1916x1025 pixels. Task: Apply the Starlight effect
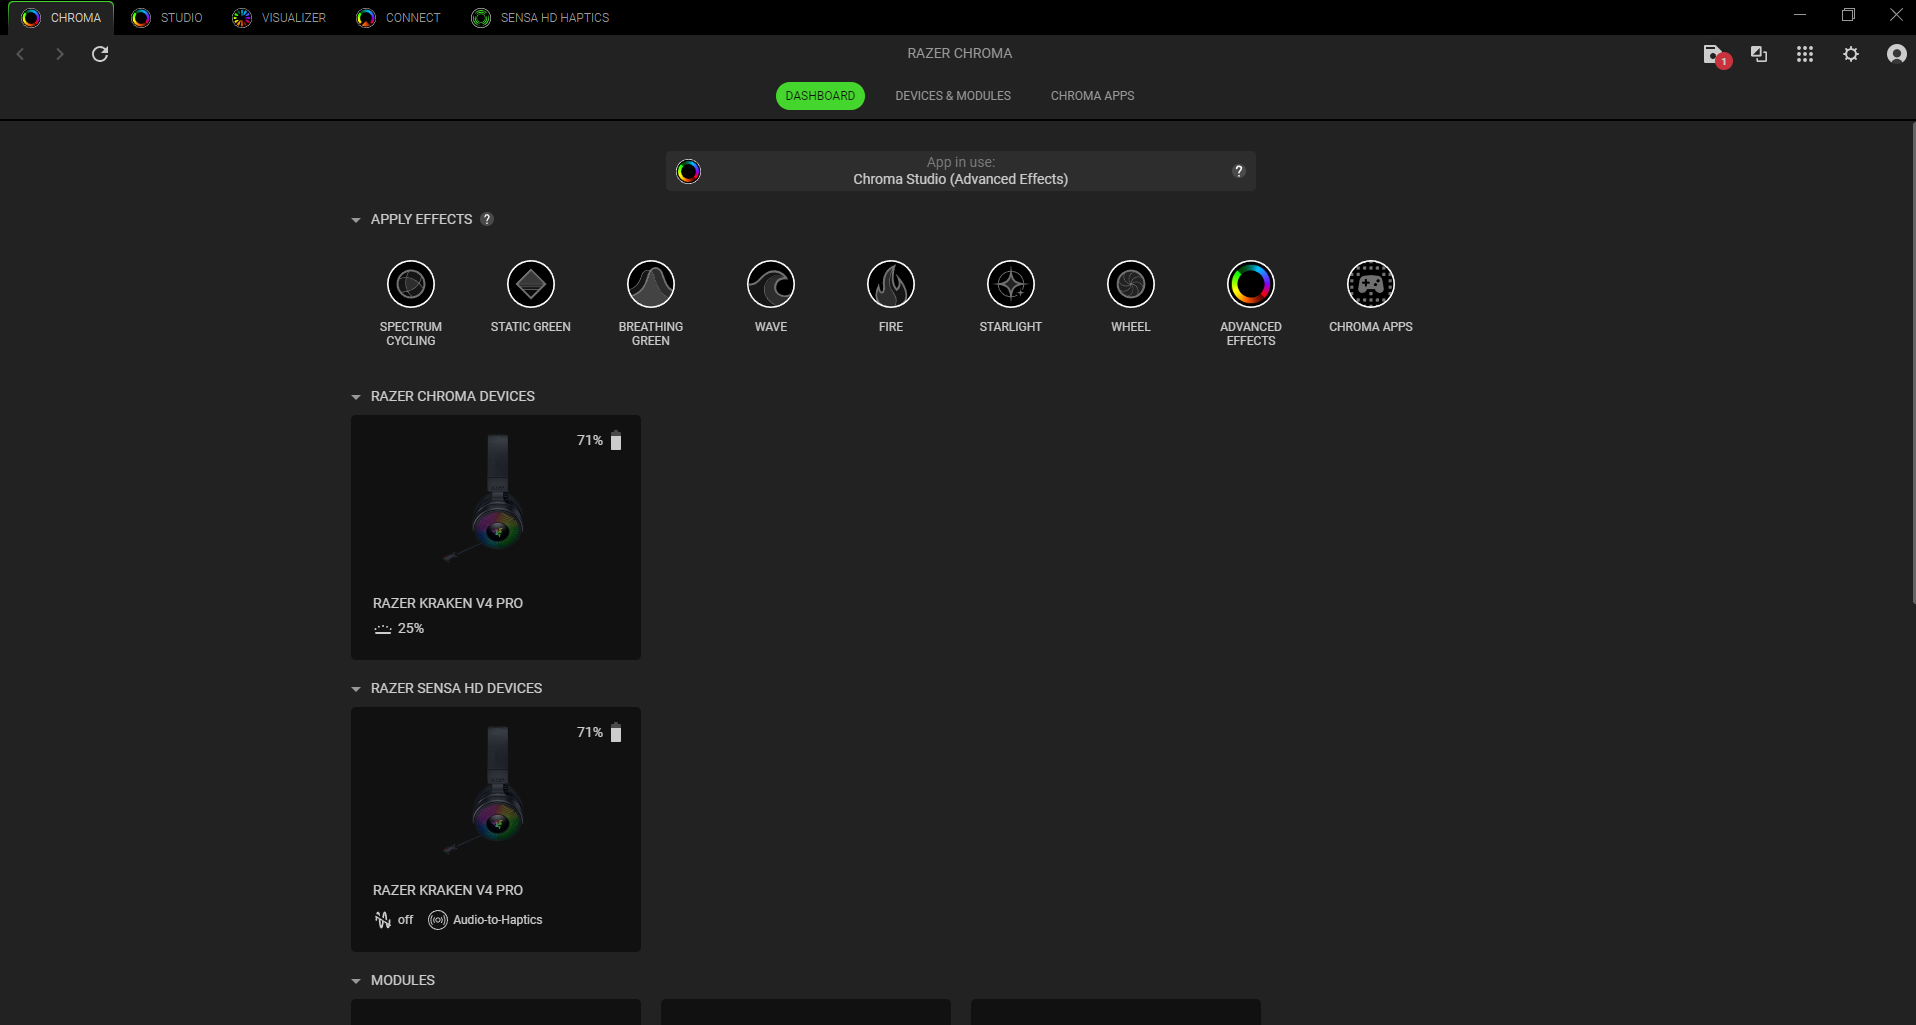coord(1010,285)
